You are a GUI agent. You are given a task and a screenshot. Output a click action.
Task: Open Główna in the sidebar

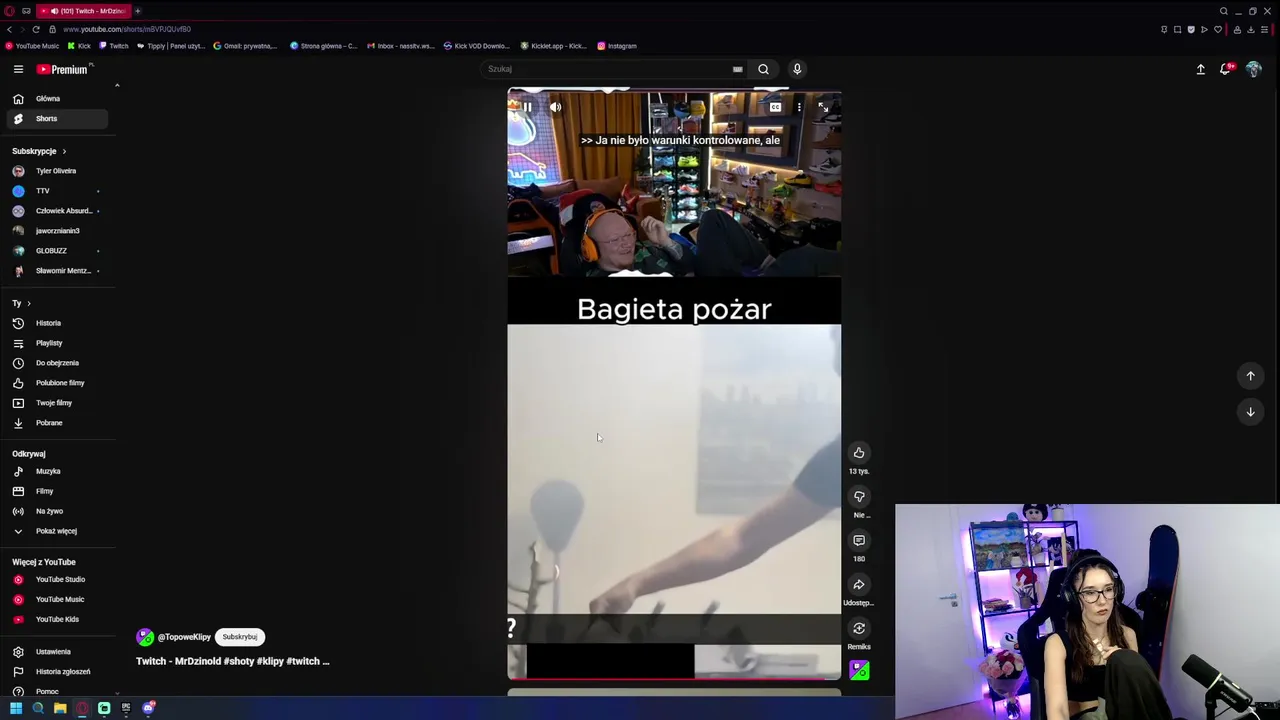[x=58, y=99]
